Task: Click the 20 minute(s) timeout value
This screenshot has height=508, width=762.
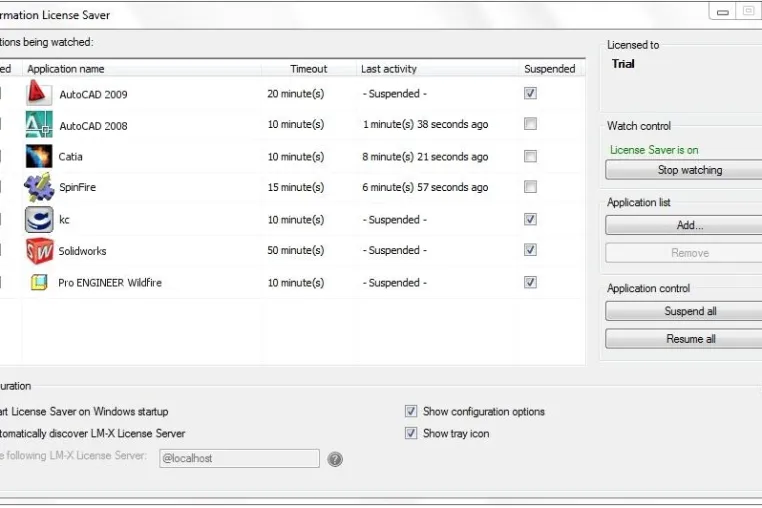Action: point(295,93)
